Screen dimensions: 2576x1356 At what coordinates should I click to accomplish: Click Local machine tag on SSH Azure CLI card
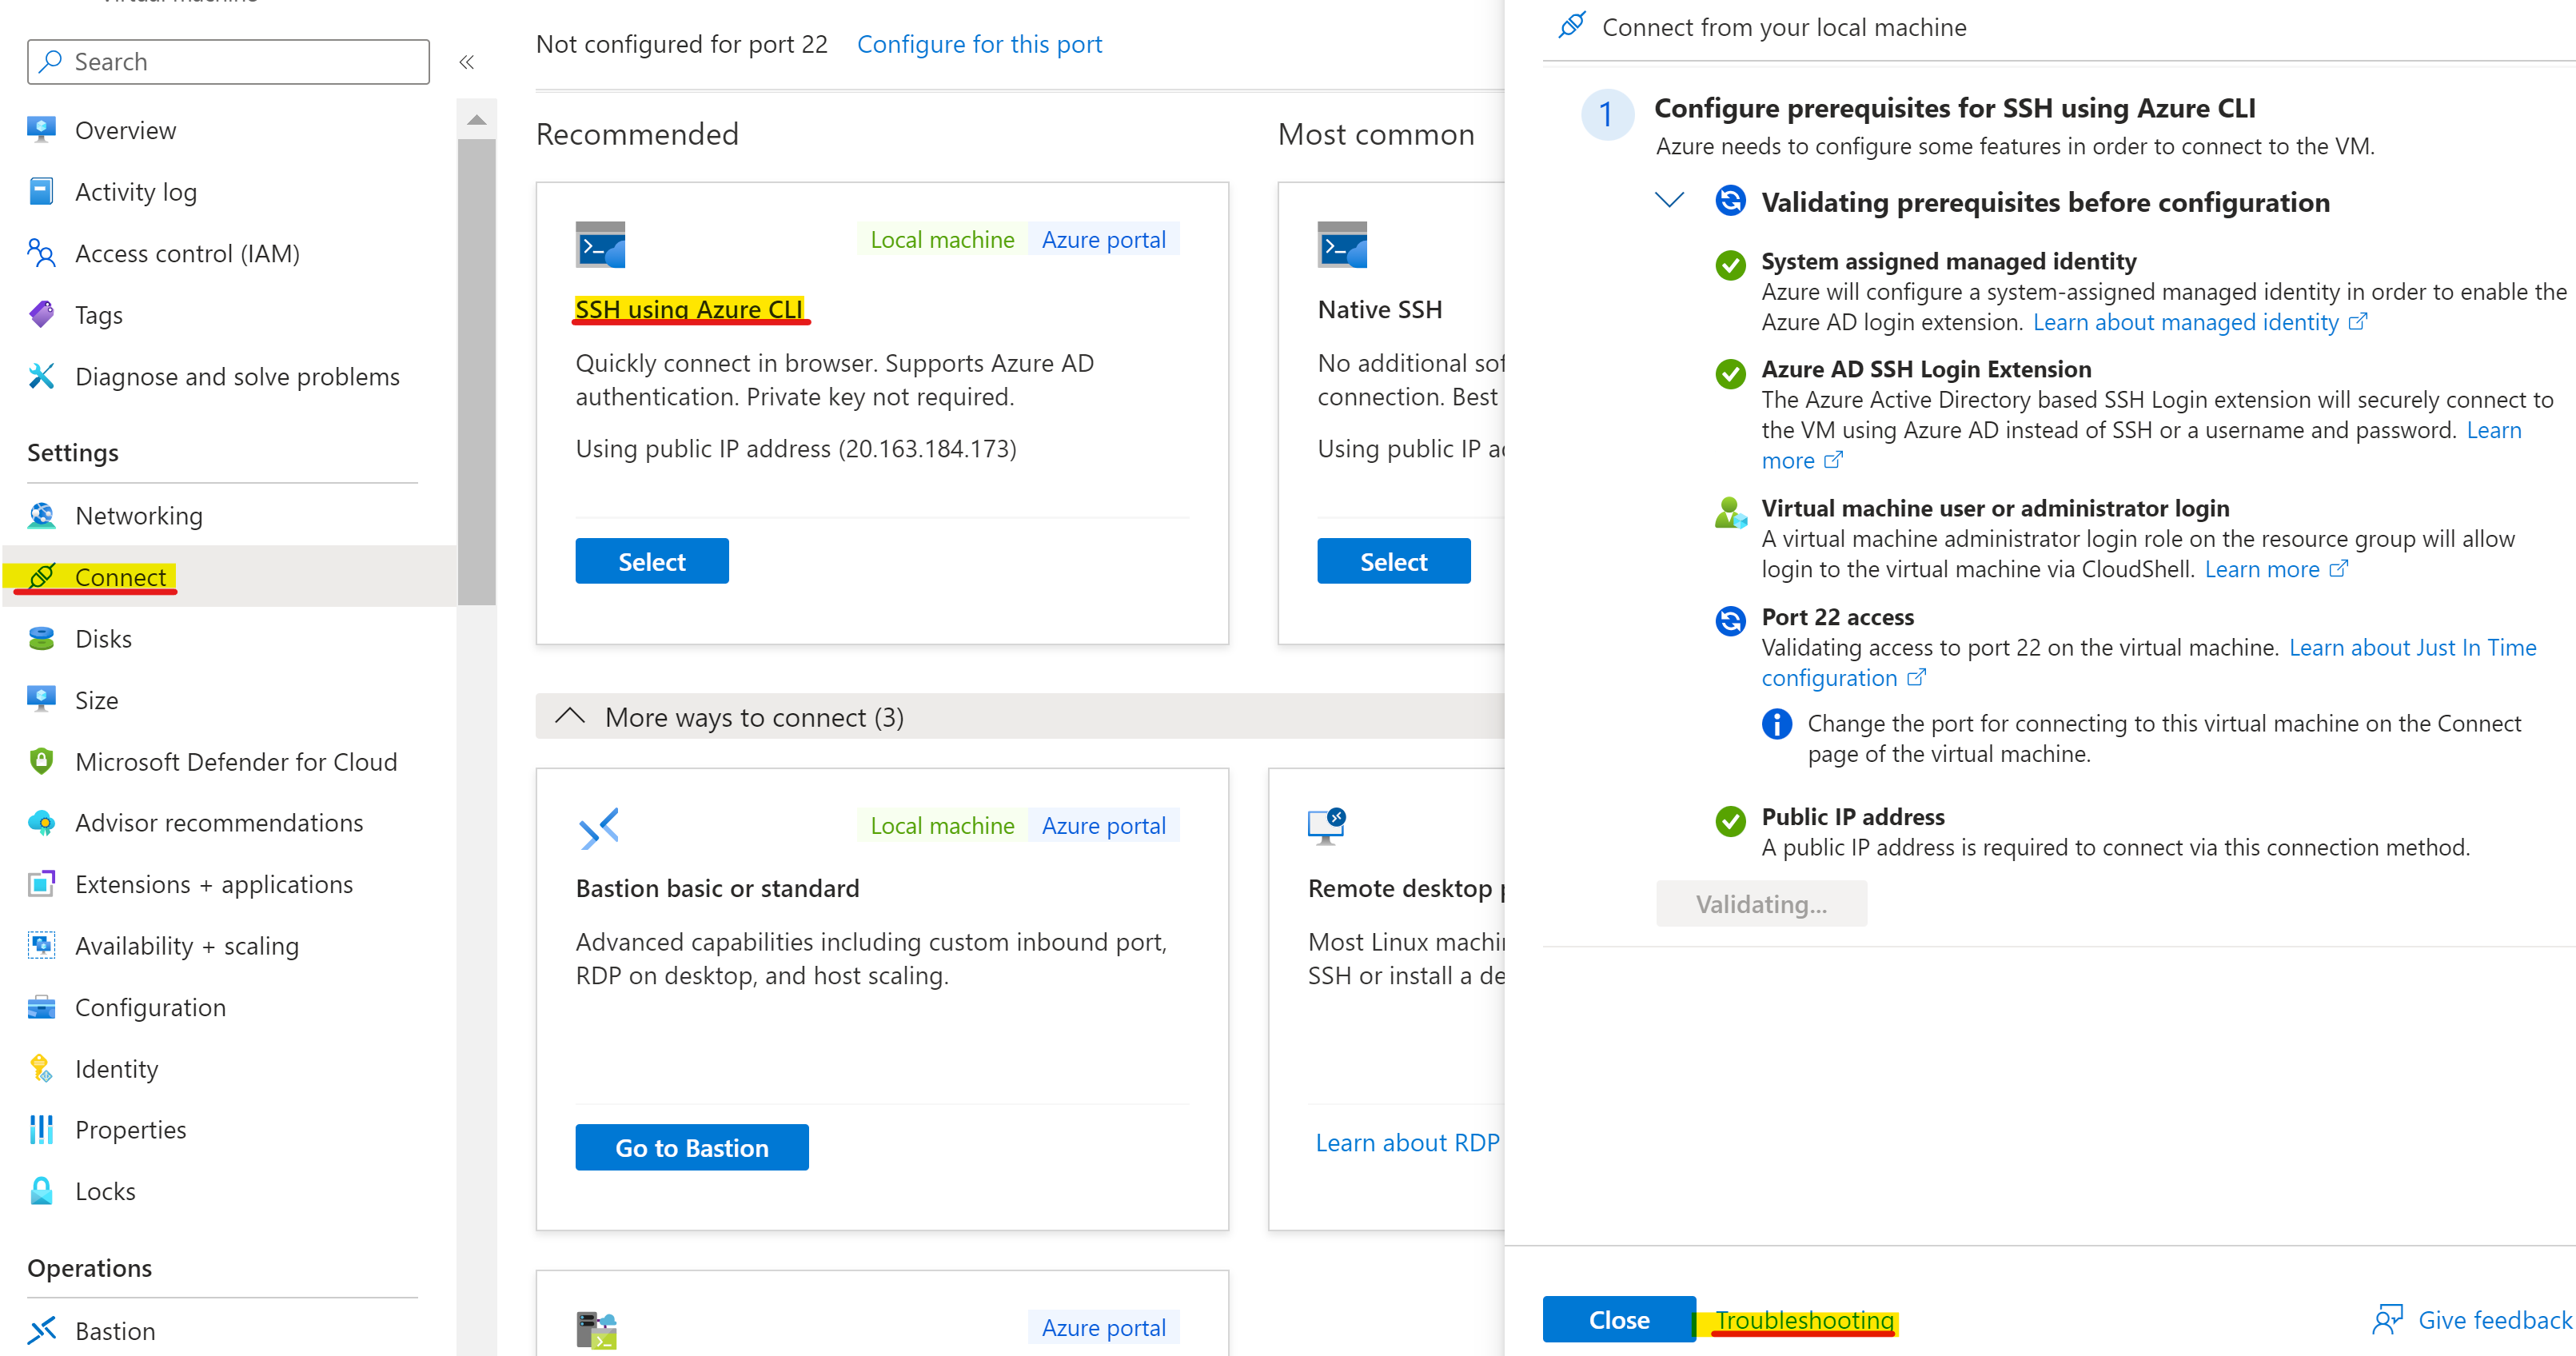click(942, 239)
